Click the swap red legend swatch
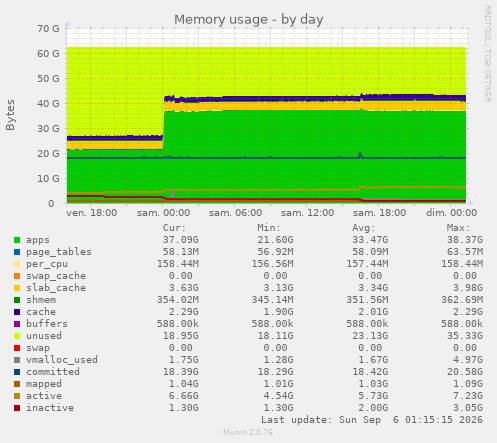The image size is (497, 443). 17,348
